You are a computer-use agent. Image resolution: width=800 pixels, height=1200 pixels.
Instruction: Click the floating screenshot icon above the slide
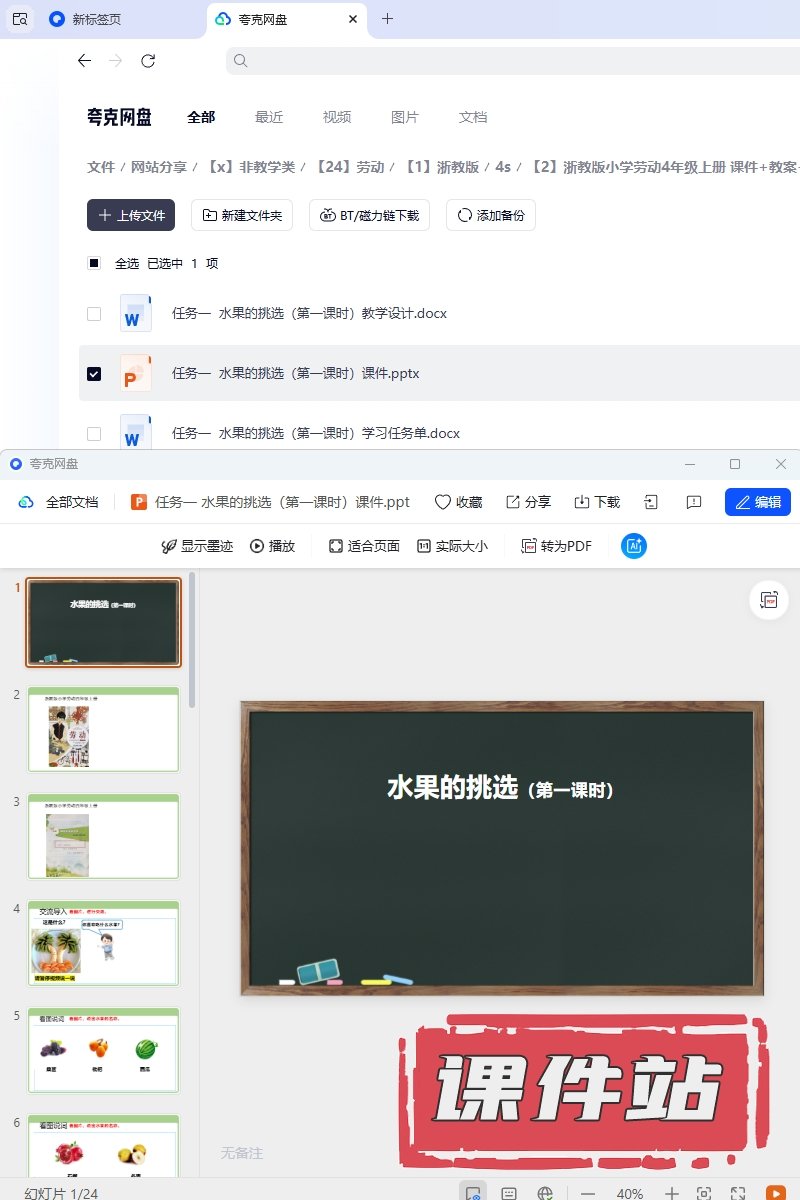click(x=769, y=600)
